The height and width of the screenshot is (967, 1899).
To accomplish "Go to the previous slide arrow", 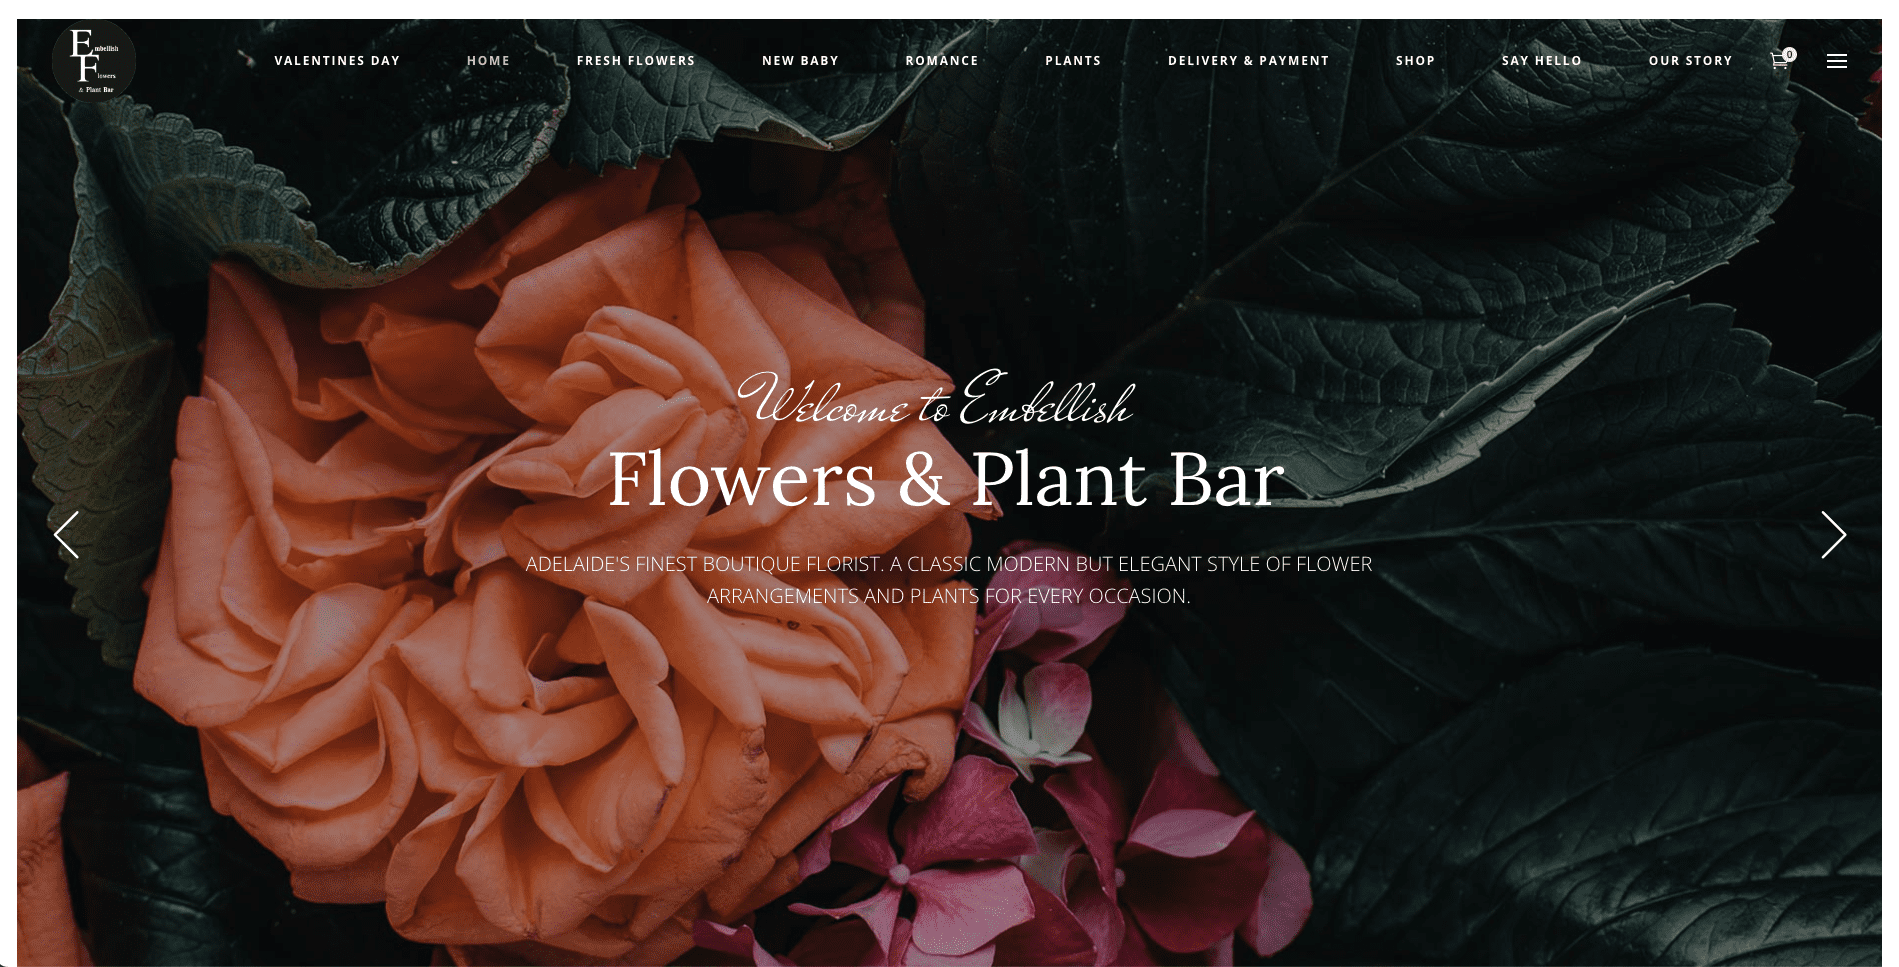I will click(x=66, y=535).
